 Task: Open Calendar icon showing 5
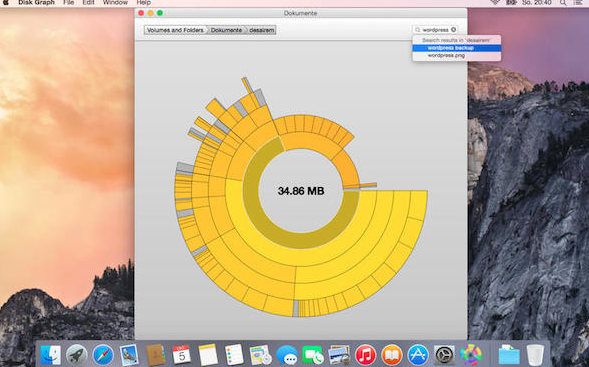(x=181, y=354)
